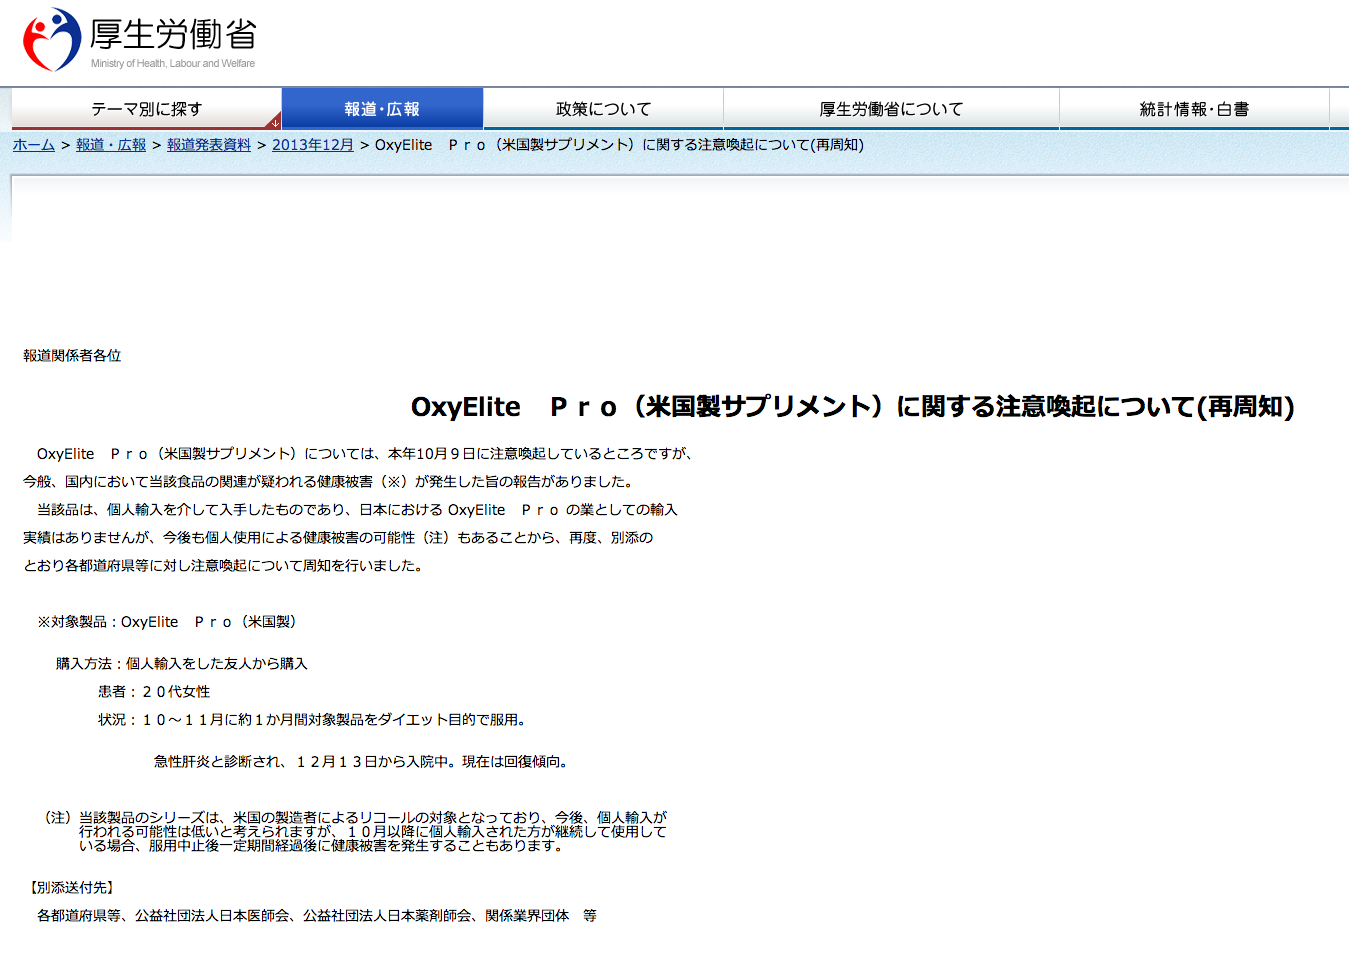This screenshot has width=1349, height=959.
Task: Click the Ministry of Health logo emblem
Action: [x=52, y=40]
